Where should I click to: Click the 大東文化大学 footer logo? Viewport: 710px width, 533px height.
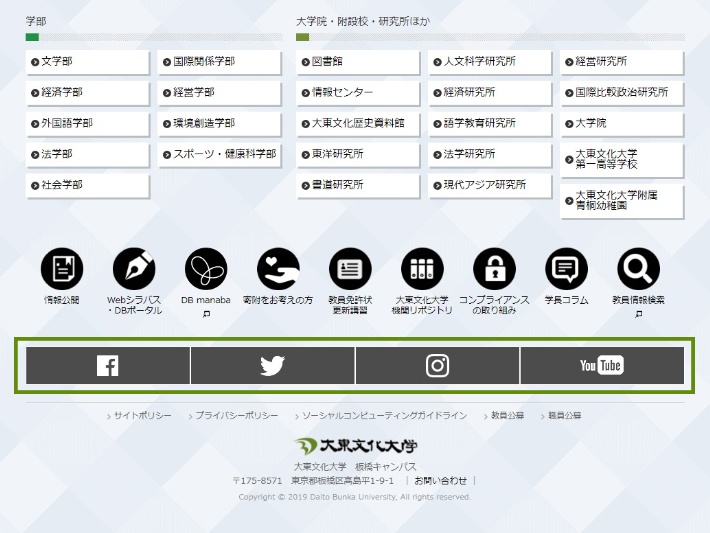[355, 446]
